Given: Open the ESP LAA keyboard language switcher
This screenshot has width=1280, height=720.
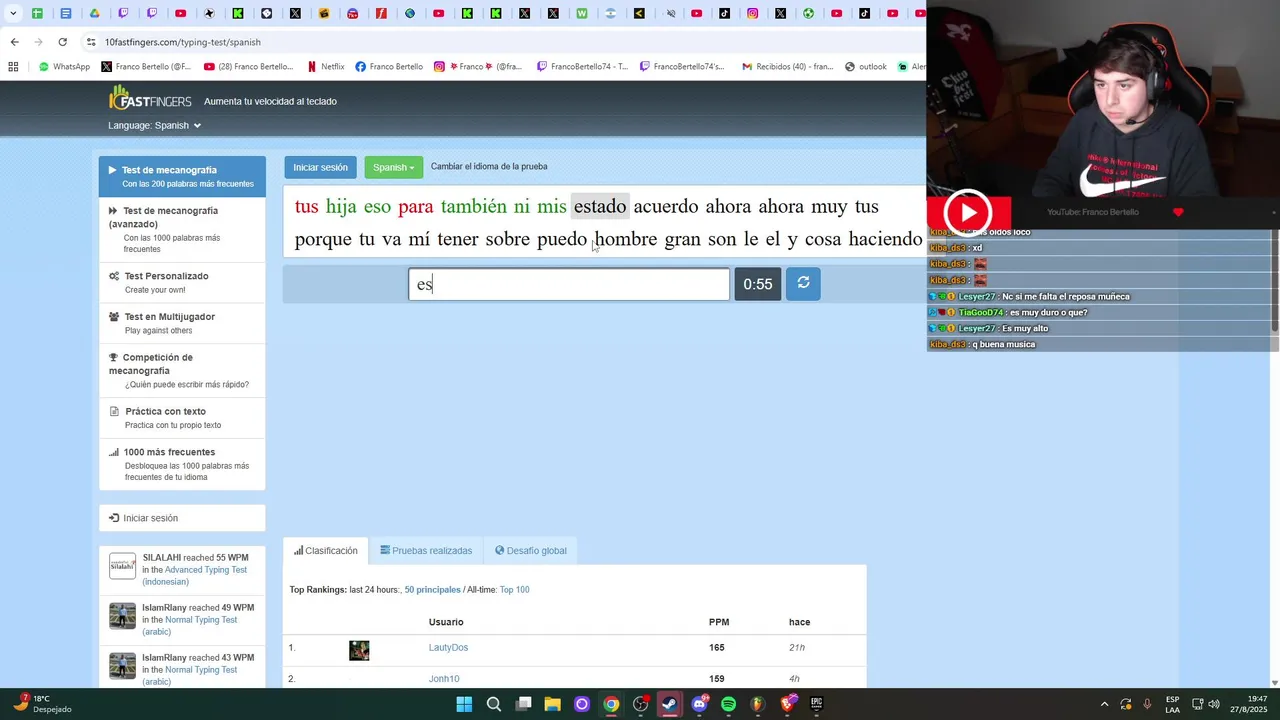Looking at the screenshot, I should (1172, 704).
